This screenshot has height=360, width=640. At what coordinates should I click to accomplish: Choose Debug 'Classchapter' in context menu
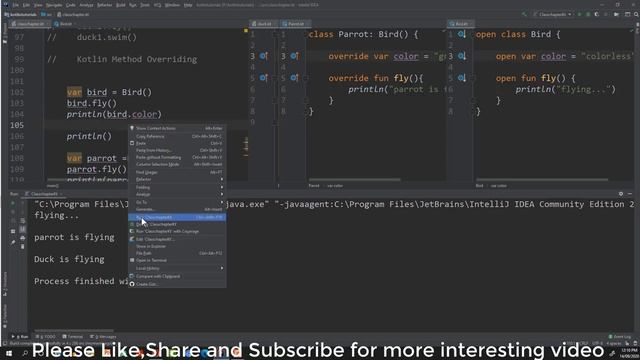(x=177, y=224)
